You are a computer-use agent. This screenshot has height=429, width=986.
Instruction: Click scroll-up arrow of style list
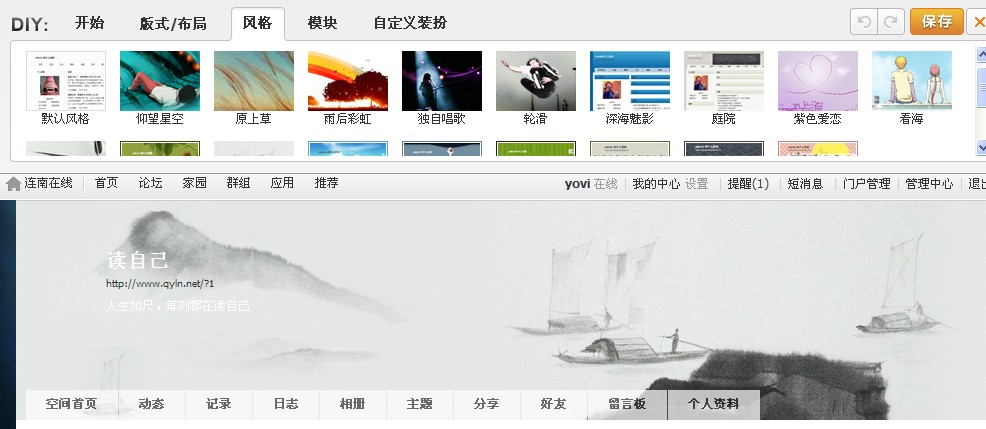(x=981, y=55)
